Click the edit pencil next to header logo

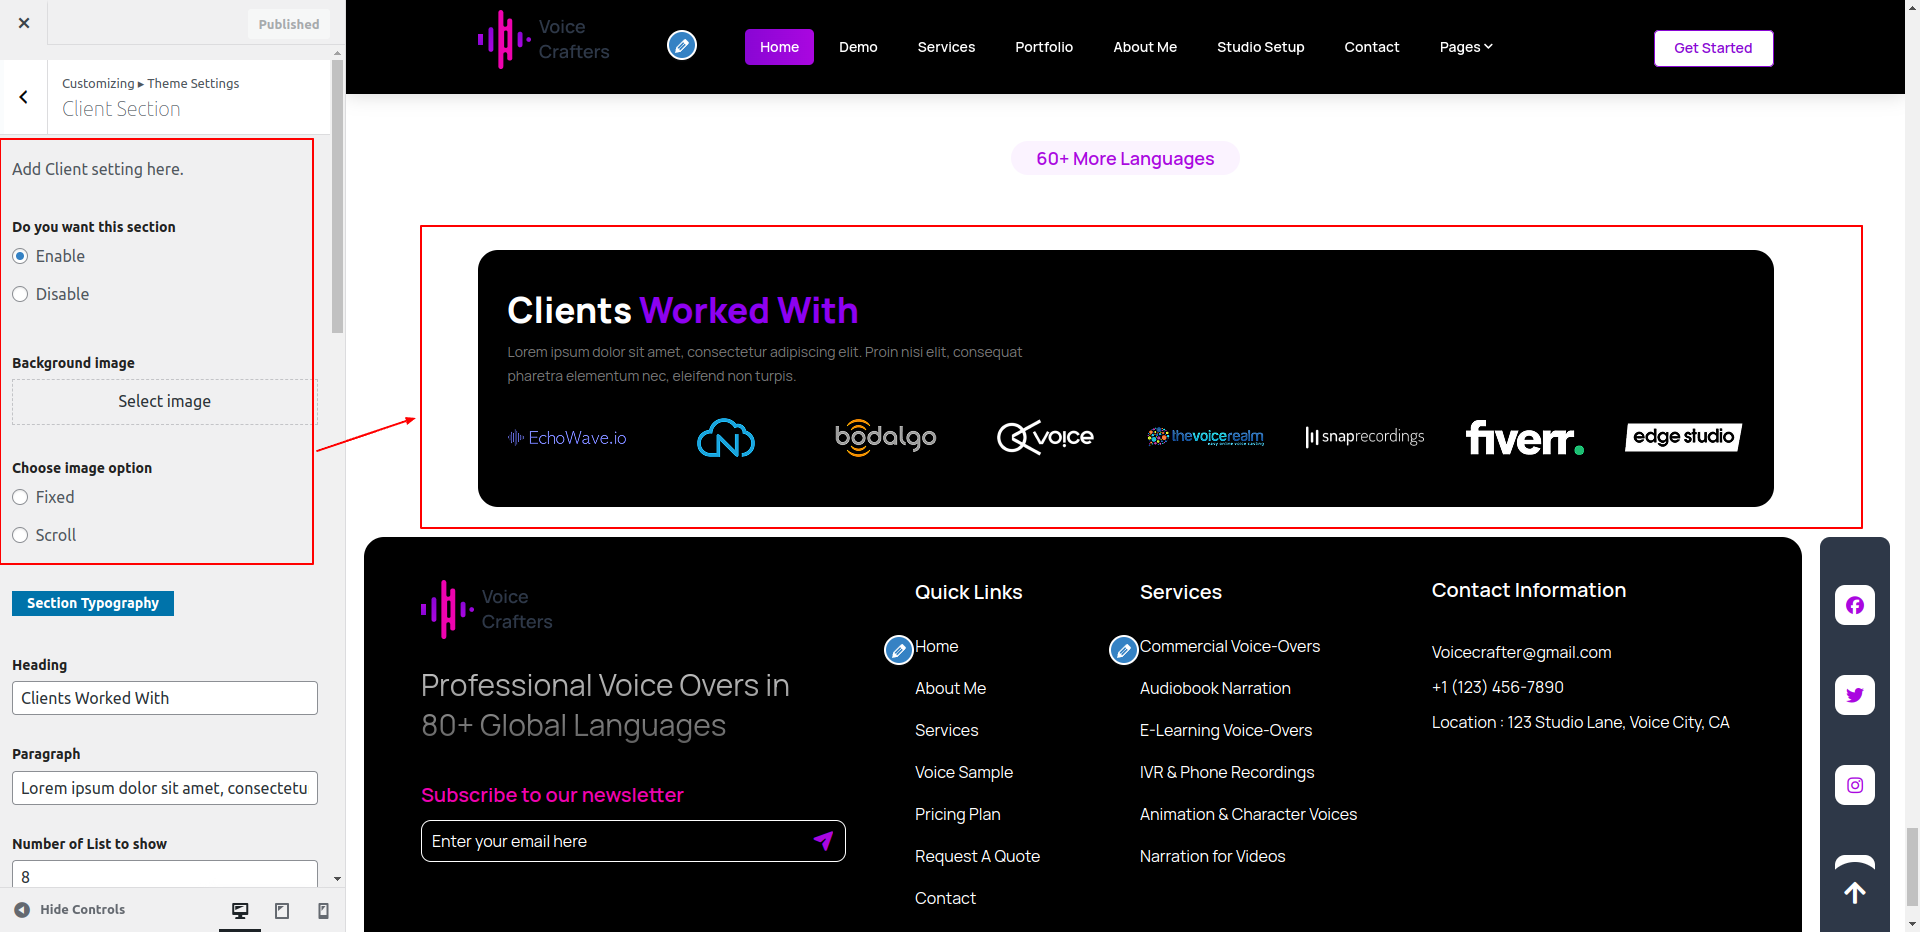[682, 46]
